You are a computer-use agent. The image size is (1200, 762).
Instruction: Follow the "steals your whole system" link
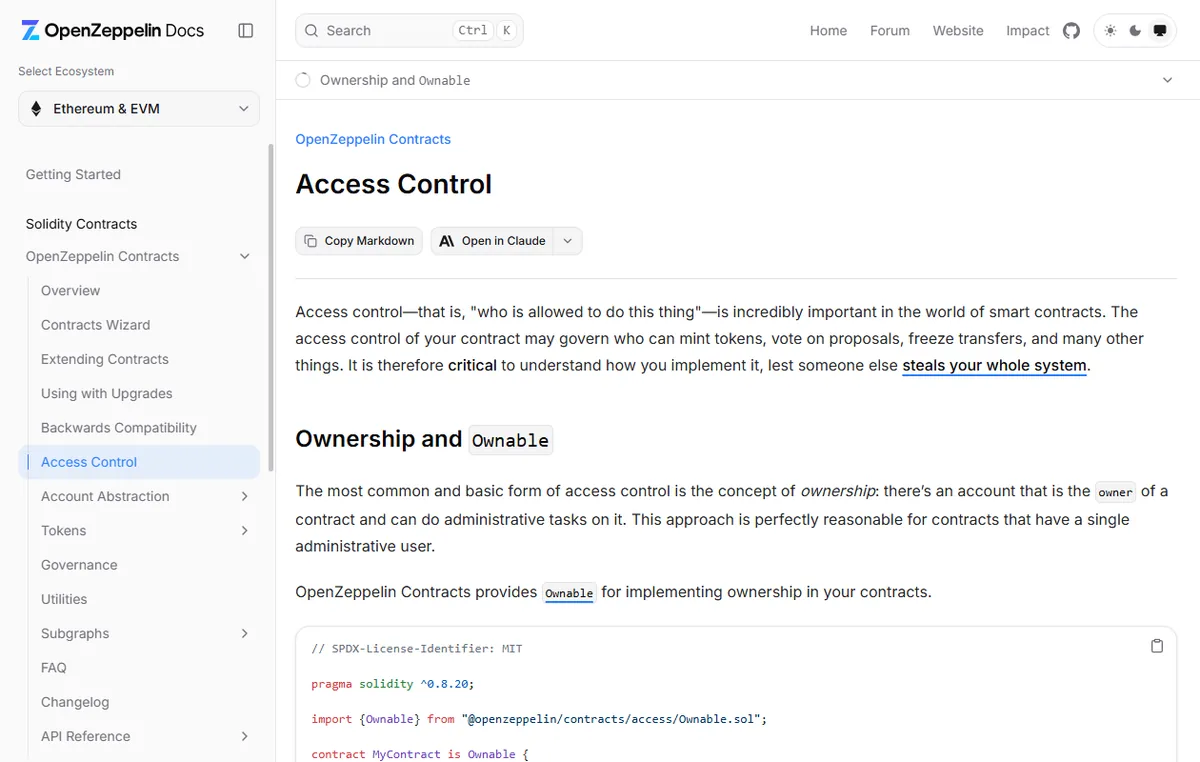[994, 365]
